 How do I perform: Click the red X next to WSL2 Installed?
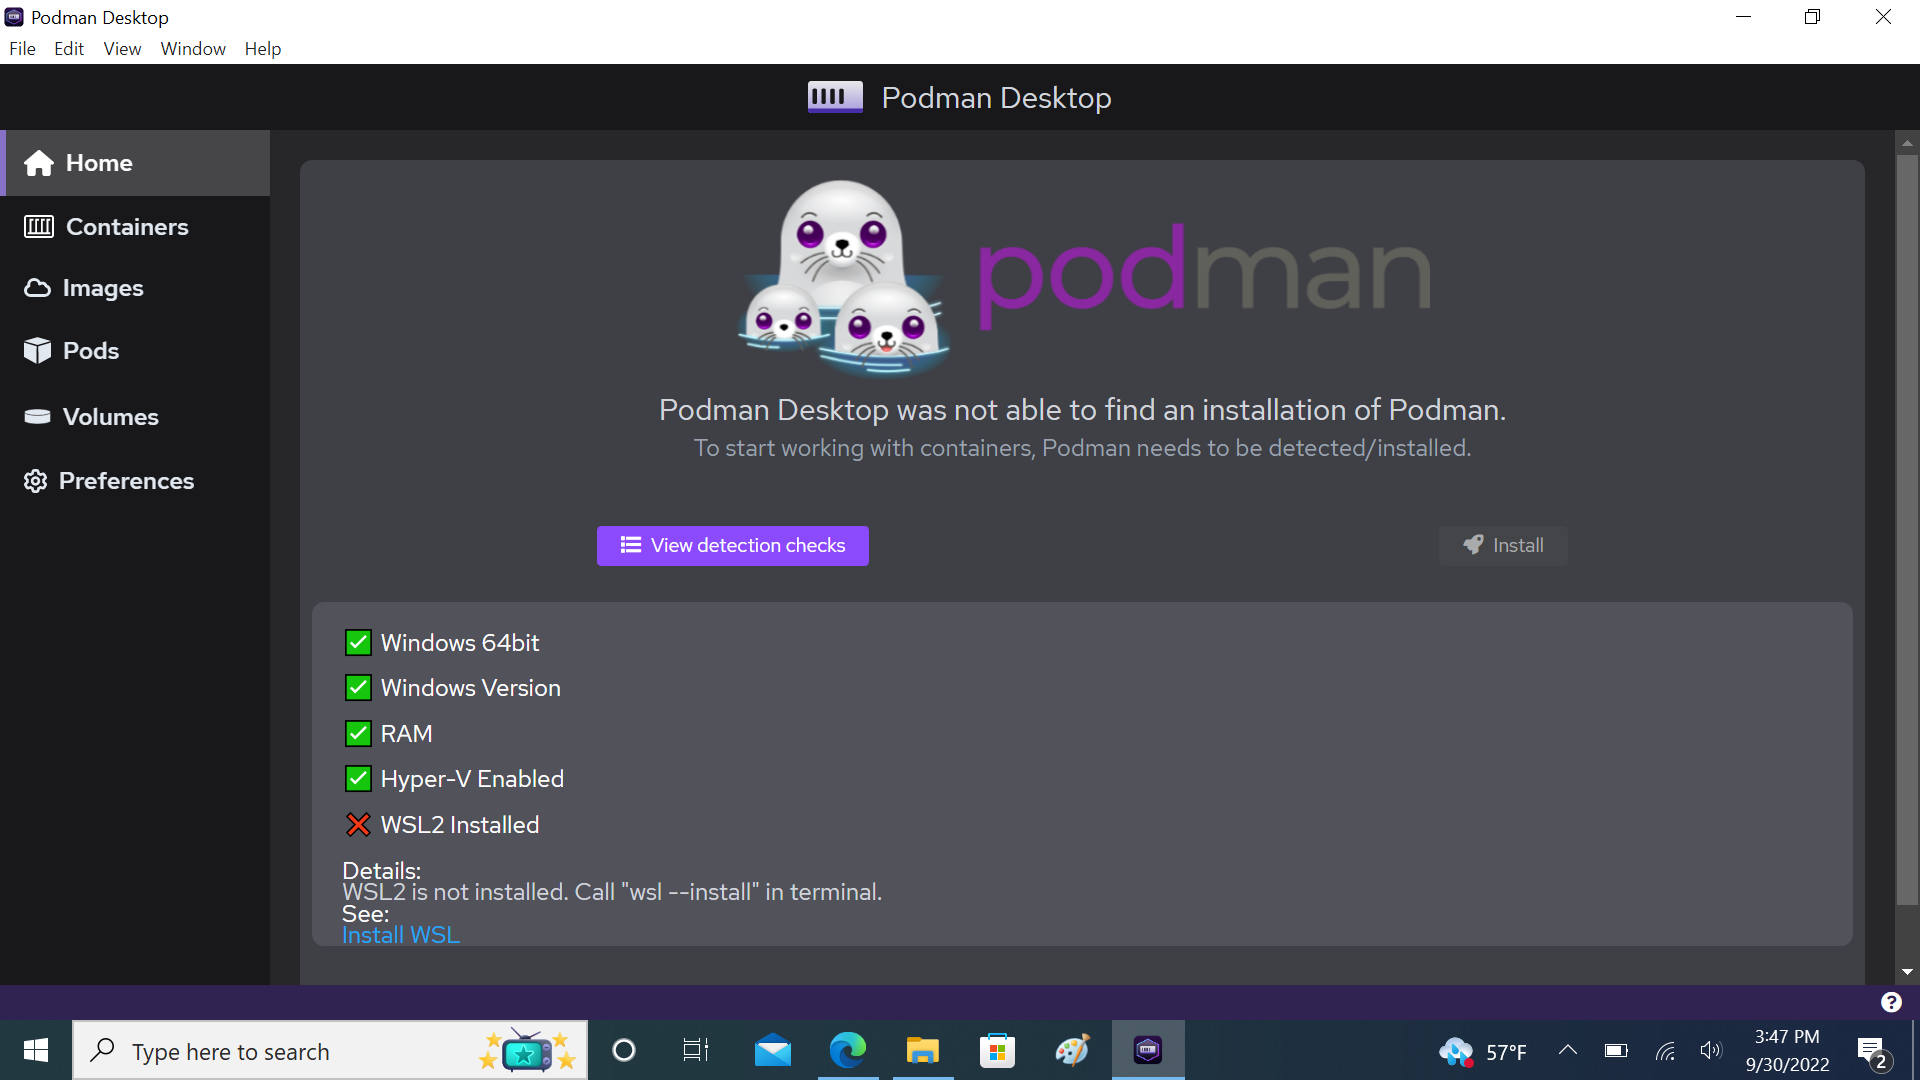click(x=358, y=825)
